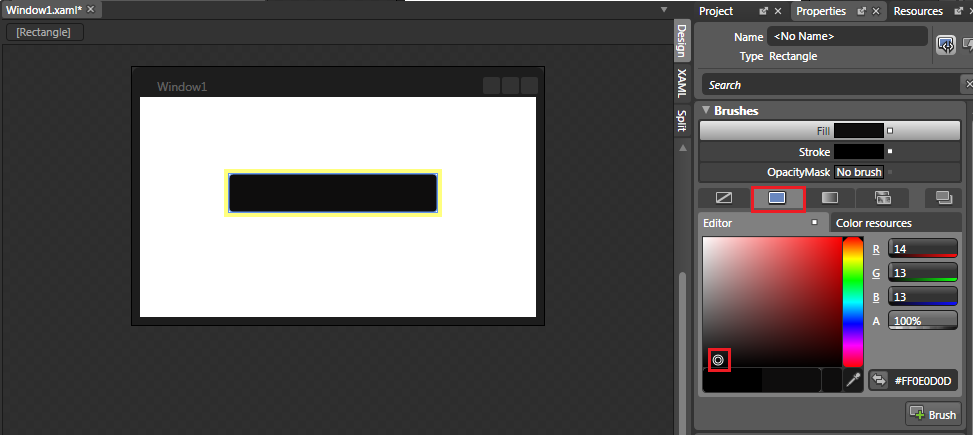Screen dimensions: 973x435
Task: Click the swap color format icon
Action: pos(879,380)
